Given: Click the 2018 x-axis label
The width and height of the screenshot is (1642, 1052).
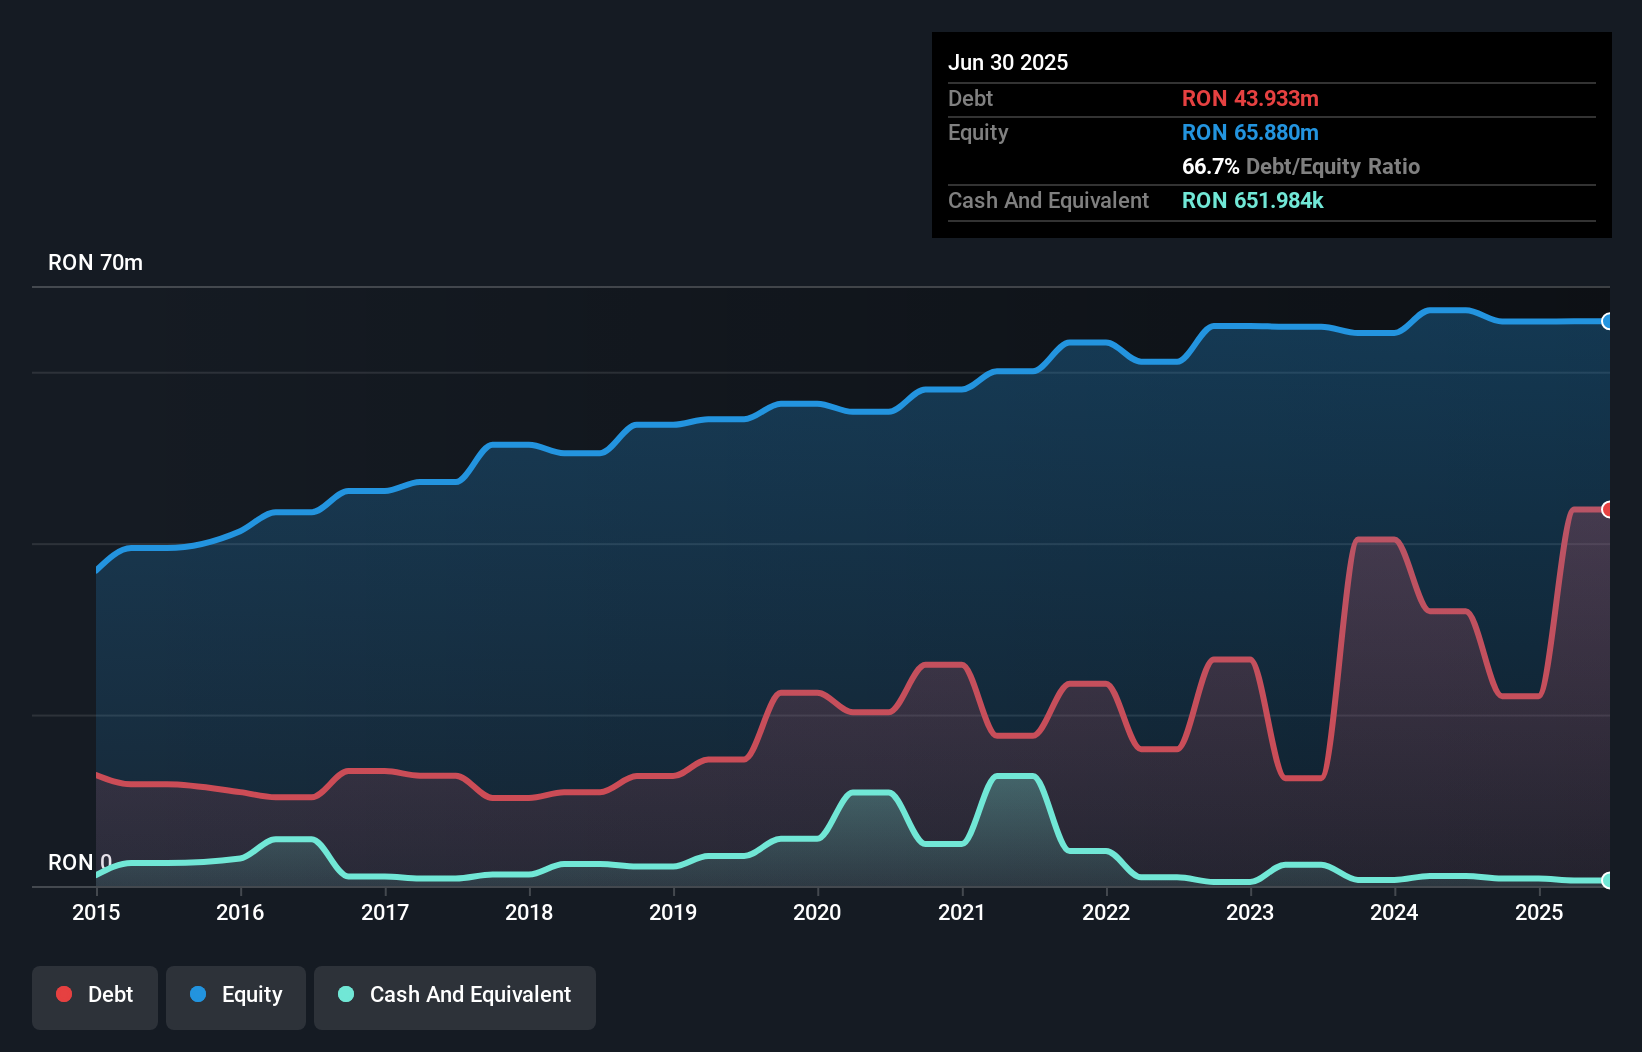Looking at the screenshot, I should tap(529, 912).
